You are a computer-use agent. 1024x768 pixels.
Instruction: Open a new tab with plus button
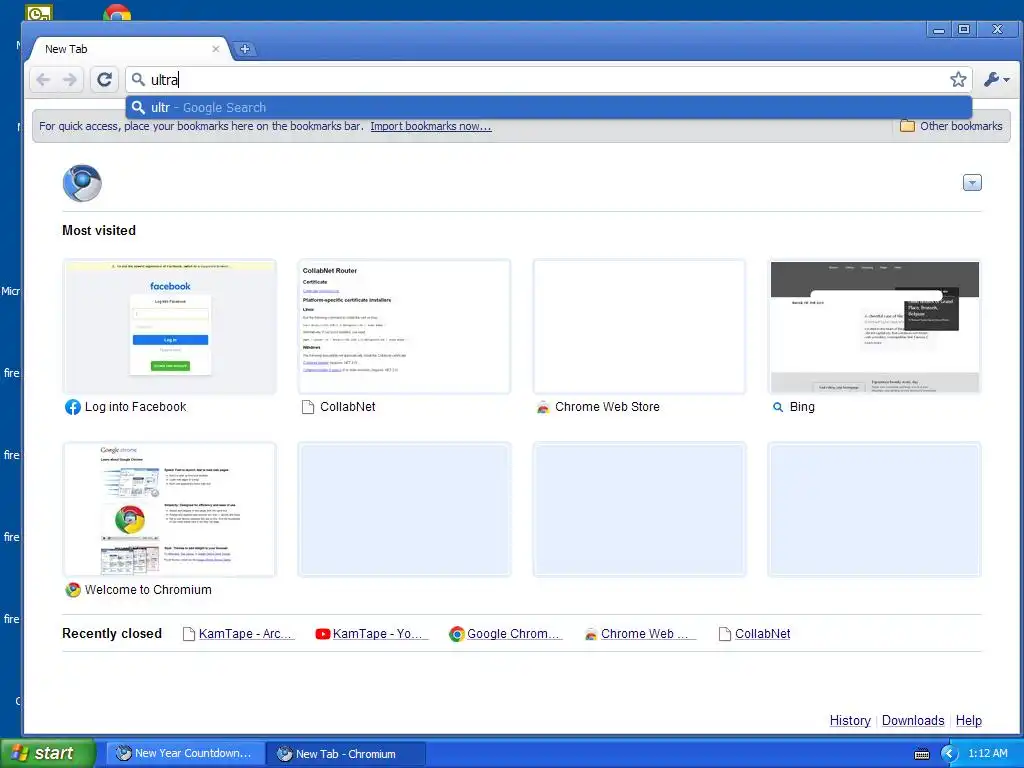click(245, 49)
